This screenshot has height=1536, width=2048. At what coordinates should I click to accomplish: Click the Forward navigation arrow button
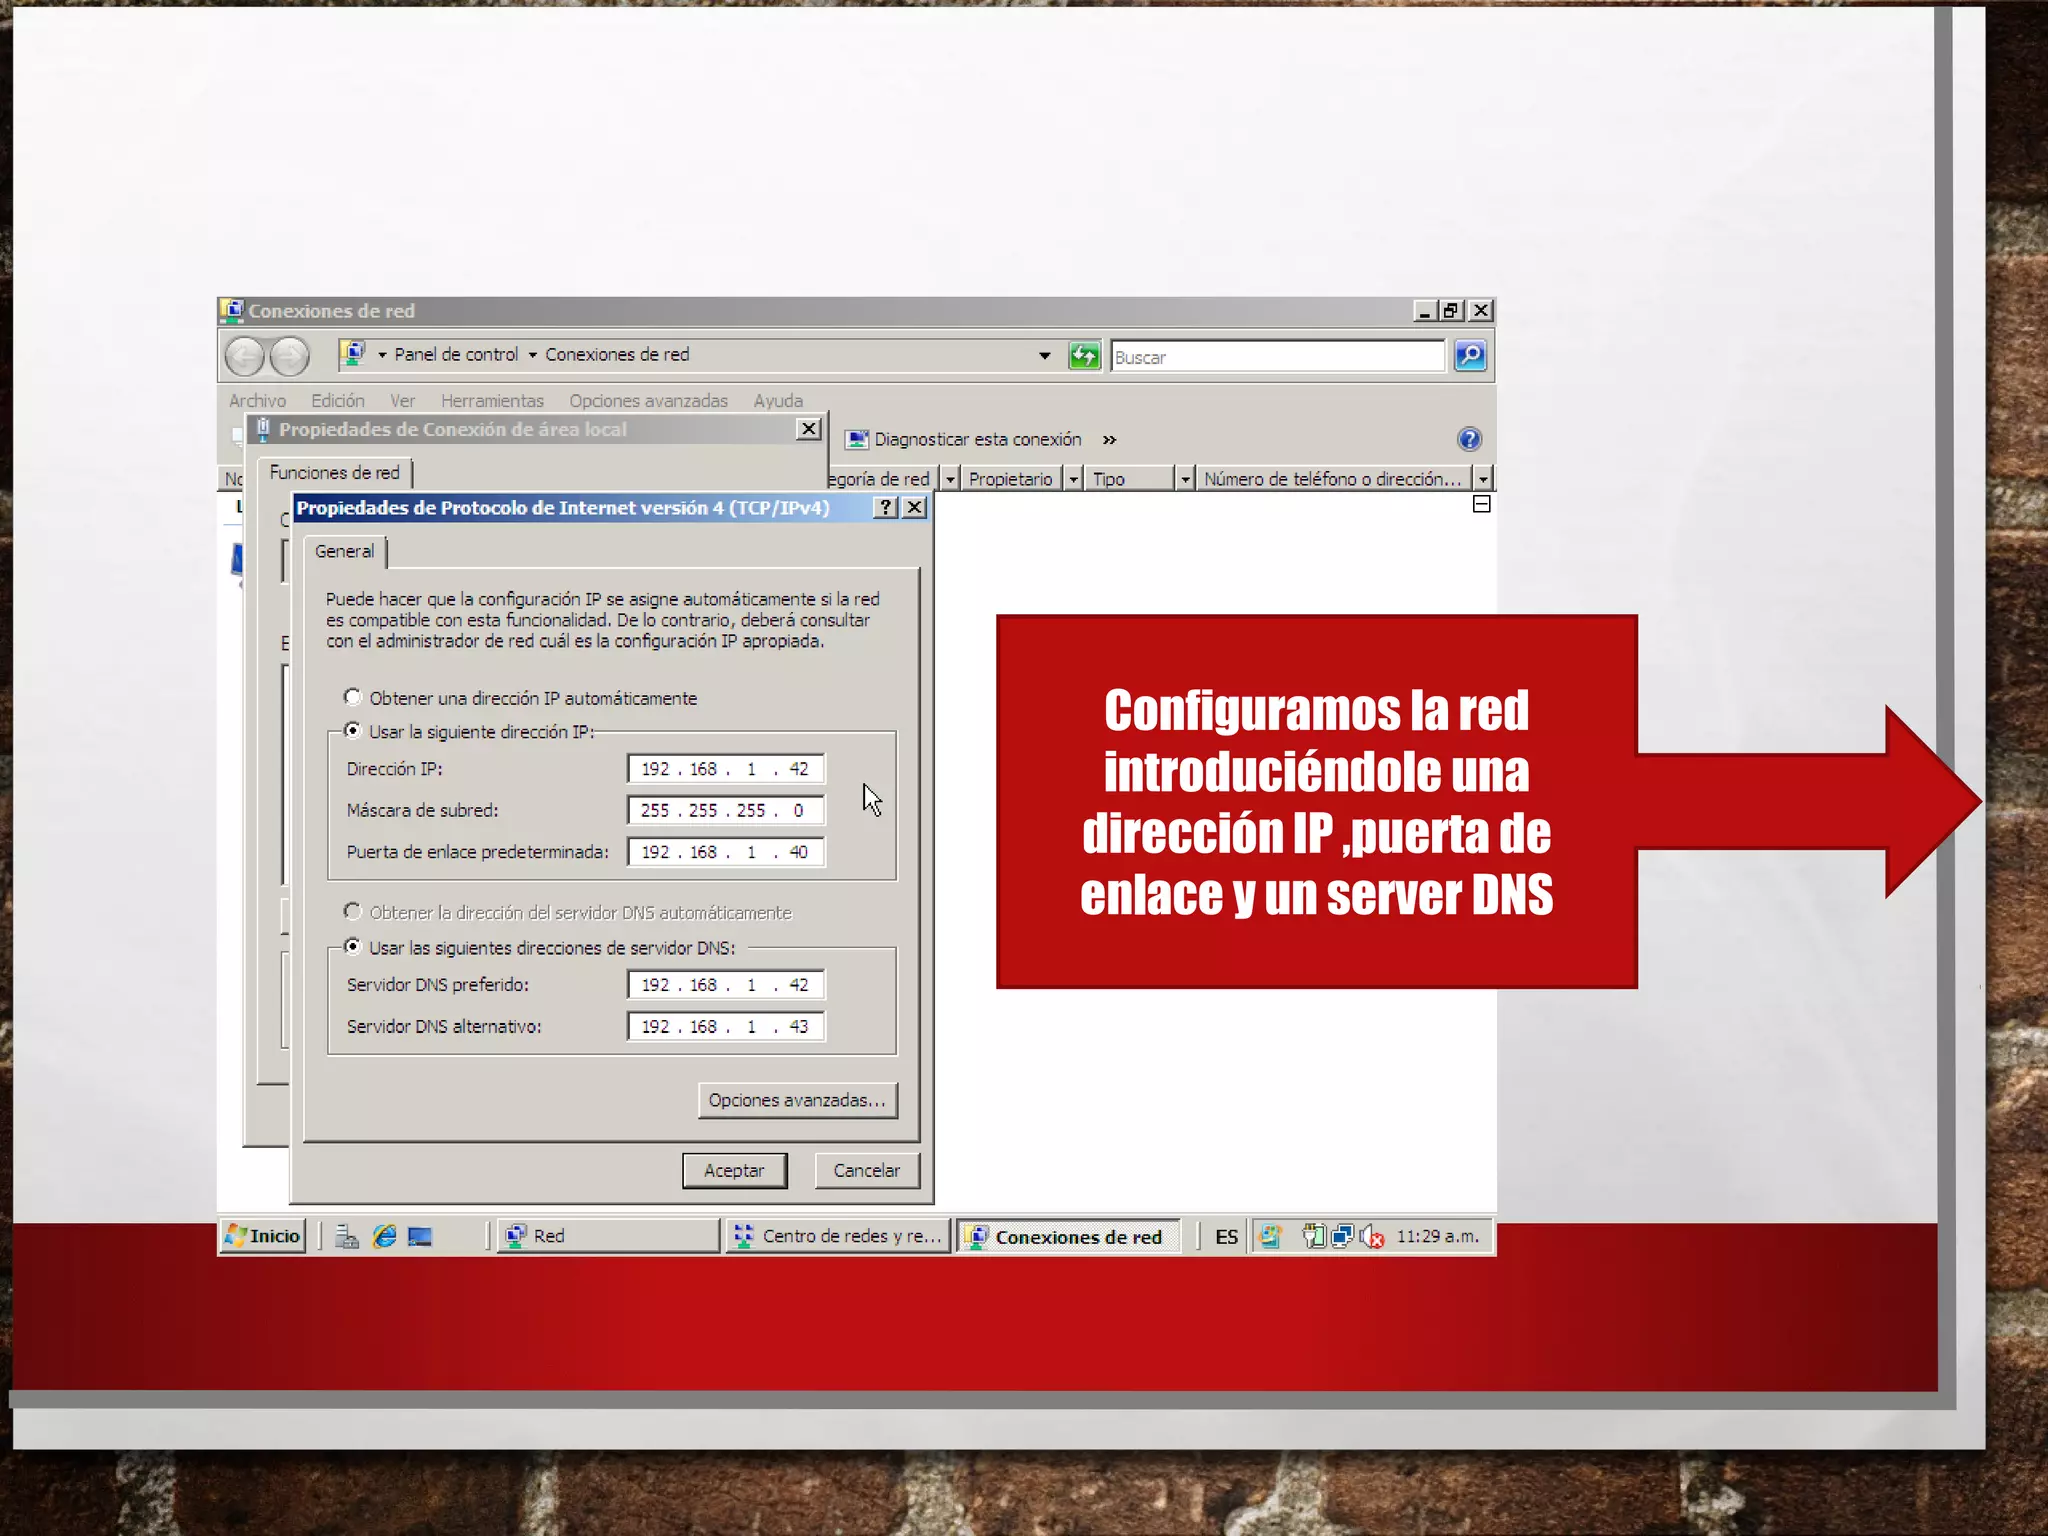pyautogui.click(x=290, y=356)
